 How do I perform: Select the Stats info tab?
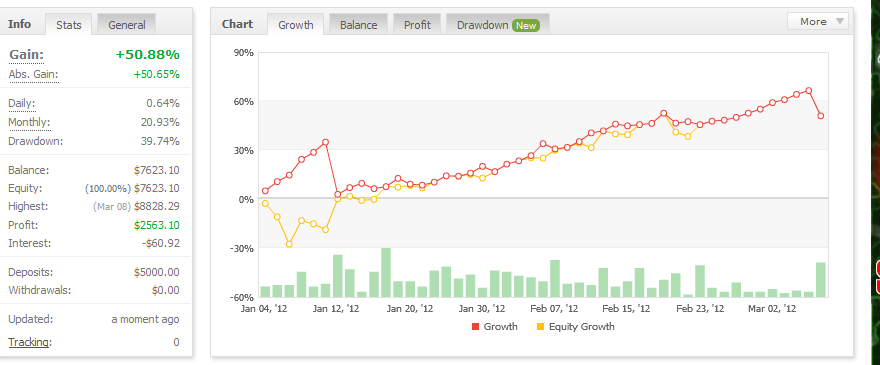68,25
